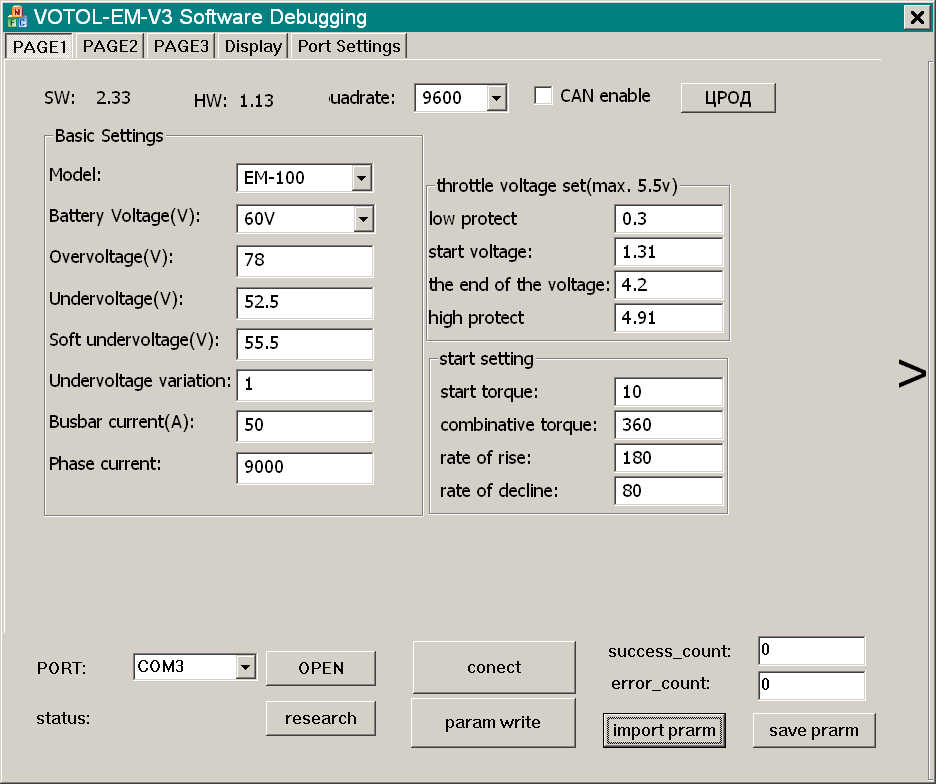Go to the Port Settings tab
The width and height of the screenshot is (936, 784).
(x=349, y=46)
